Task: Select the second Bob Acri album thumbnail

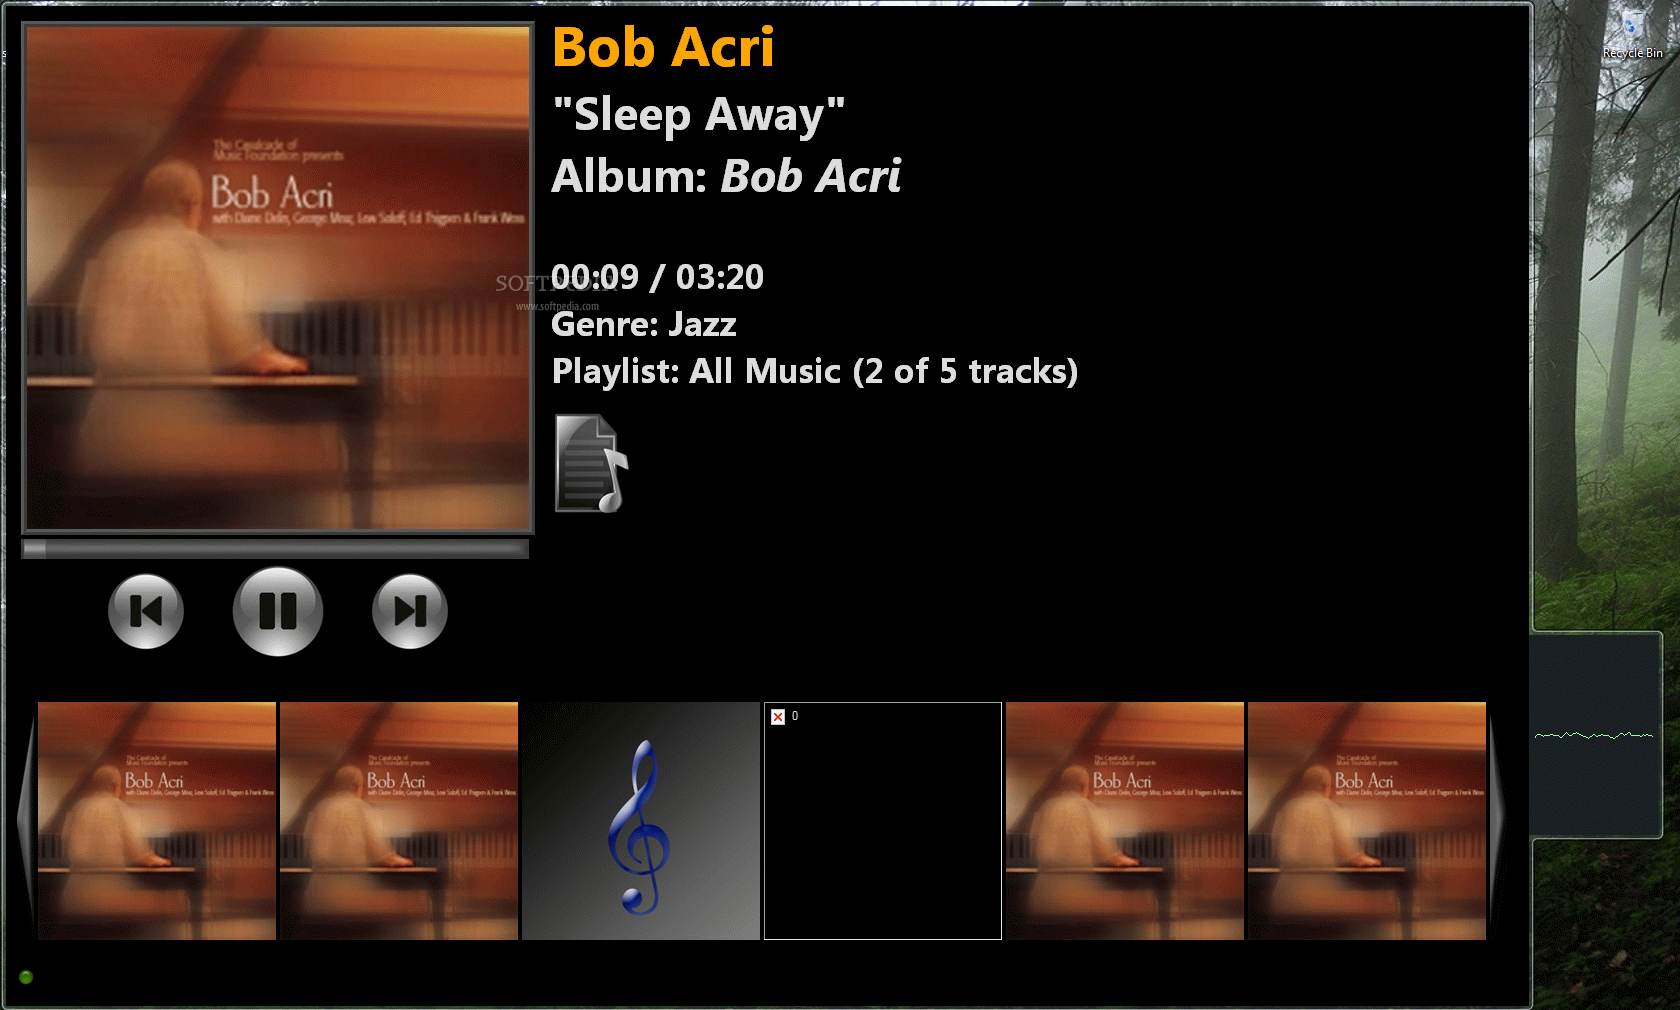Action: (399, 821)
